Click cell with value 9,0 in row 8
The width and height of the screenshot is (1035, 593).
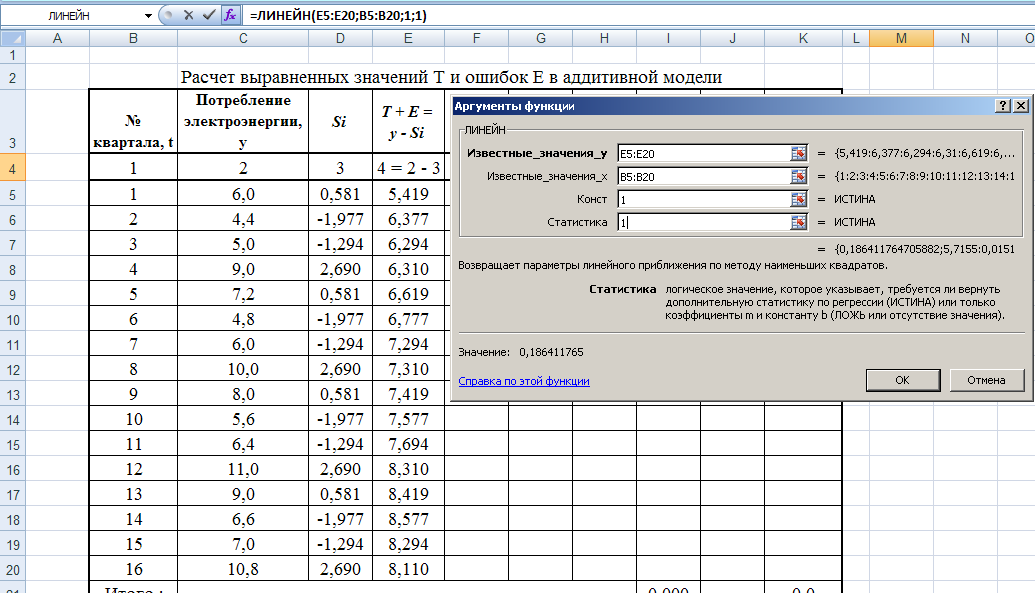[243, 269]
